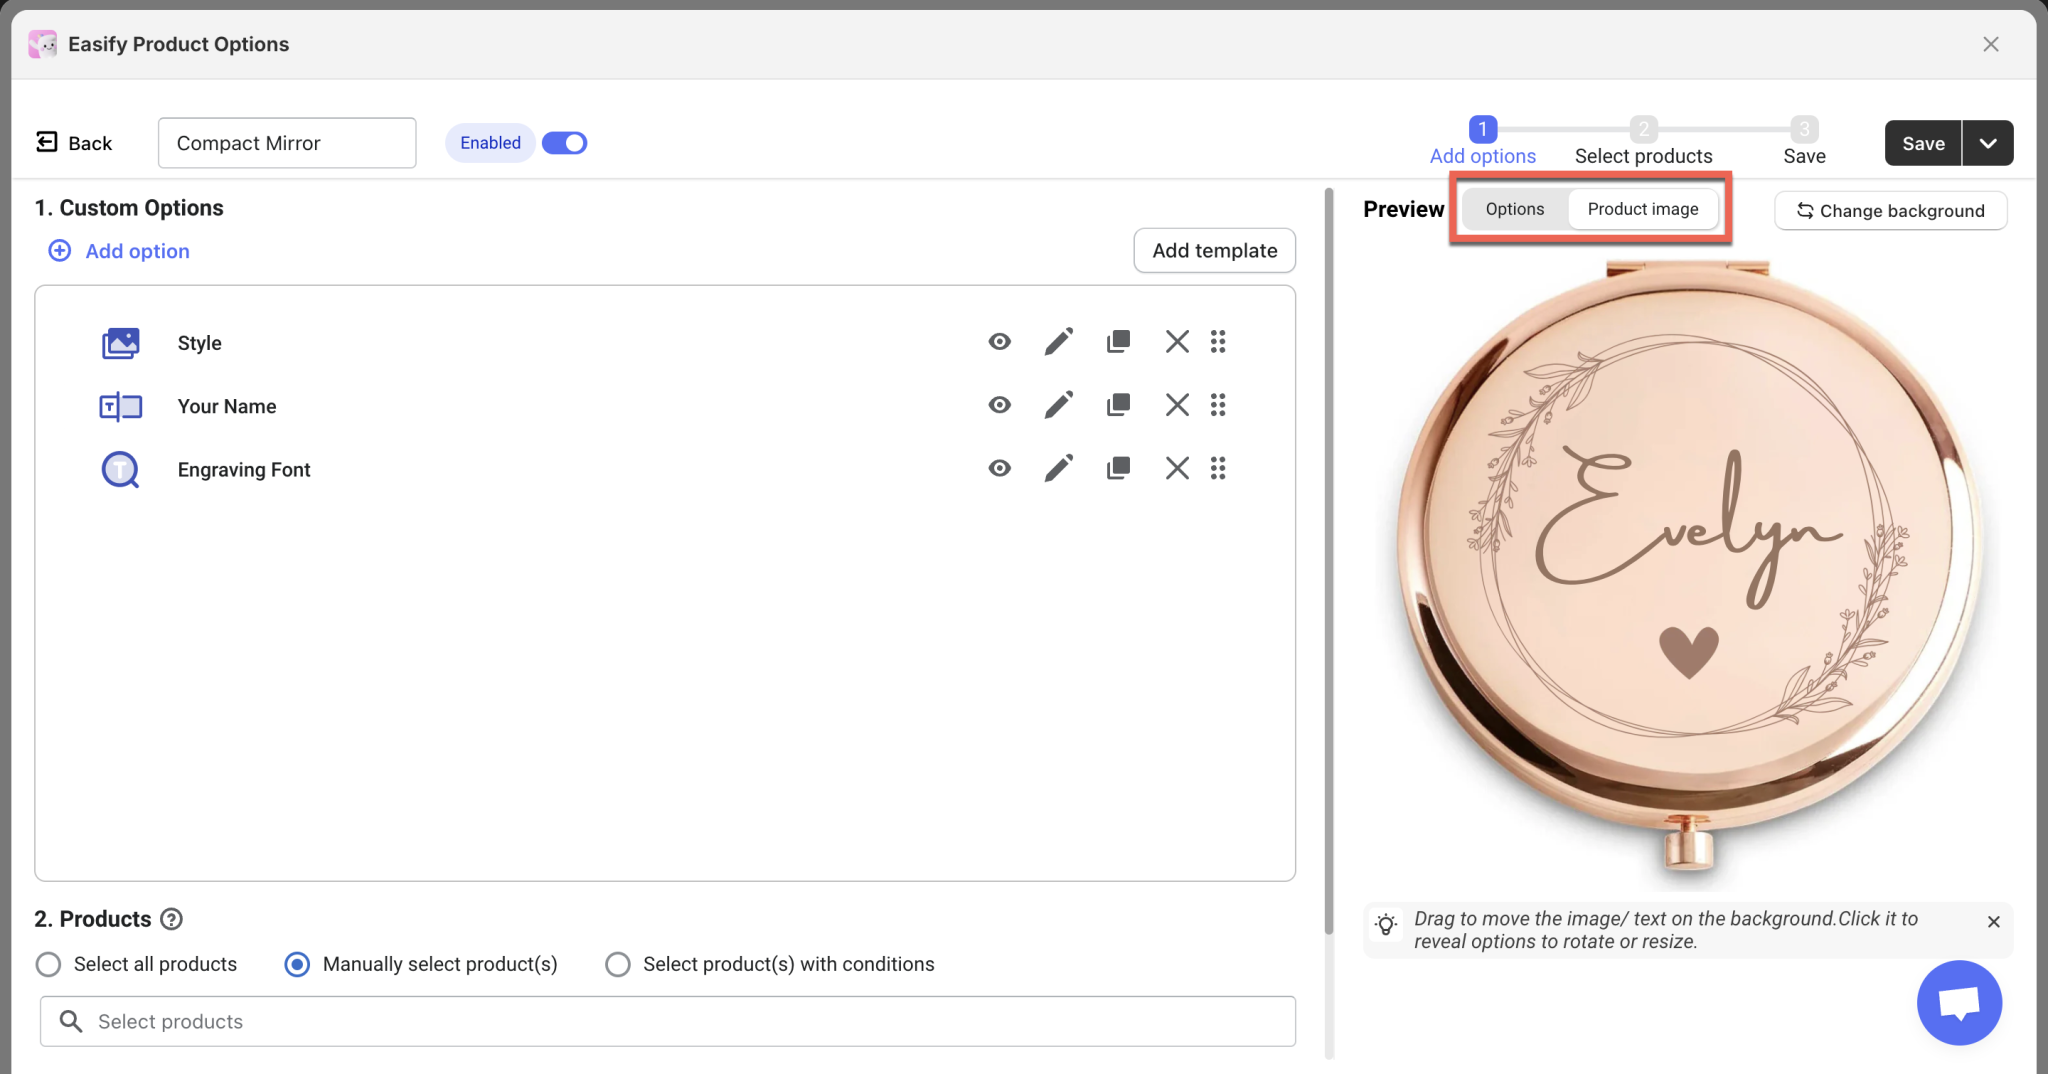This screenshot has width=2048, height=1074.
Task: Select product(s) with conditions radio option
Action: pos(618,964)
